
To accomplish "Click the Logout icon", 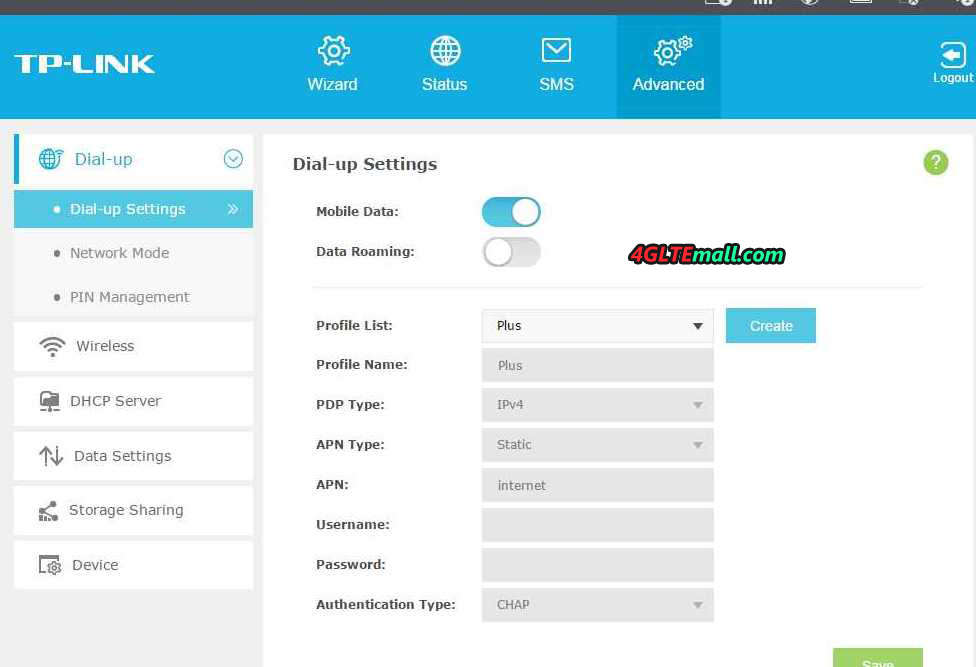I will pos(952,56).
